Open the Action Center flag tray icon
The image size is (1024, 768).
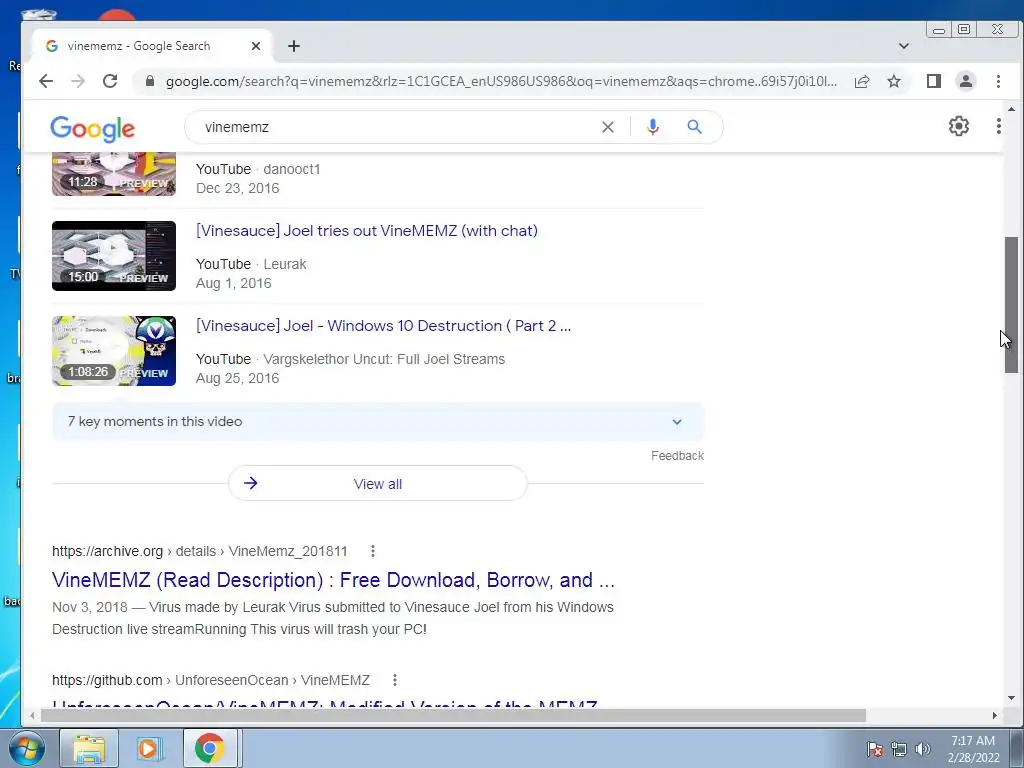click(875, 749)
